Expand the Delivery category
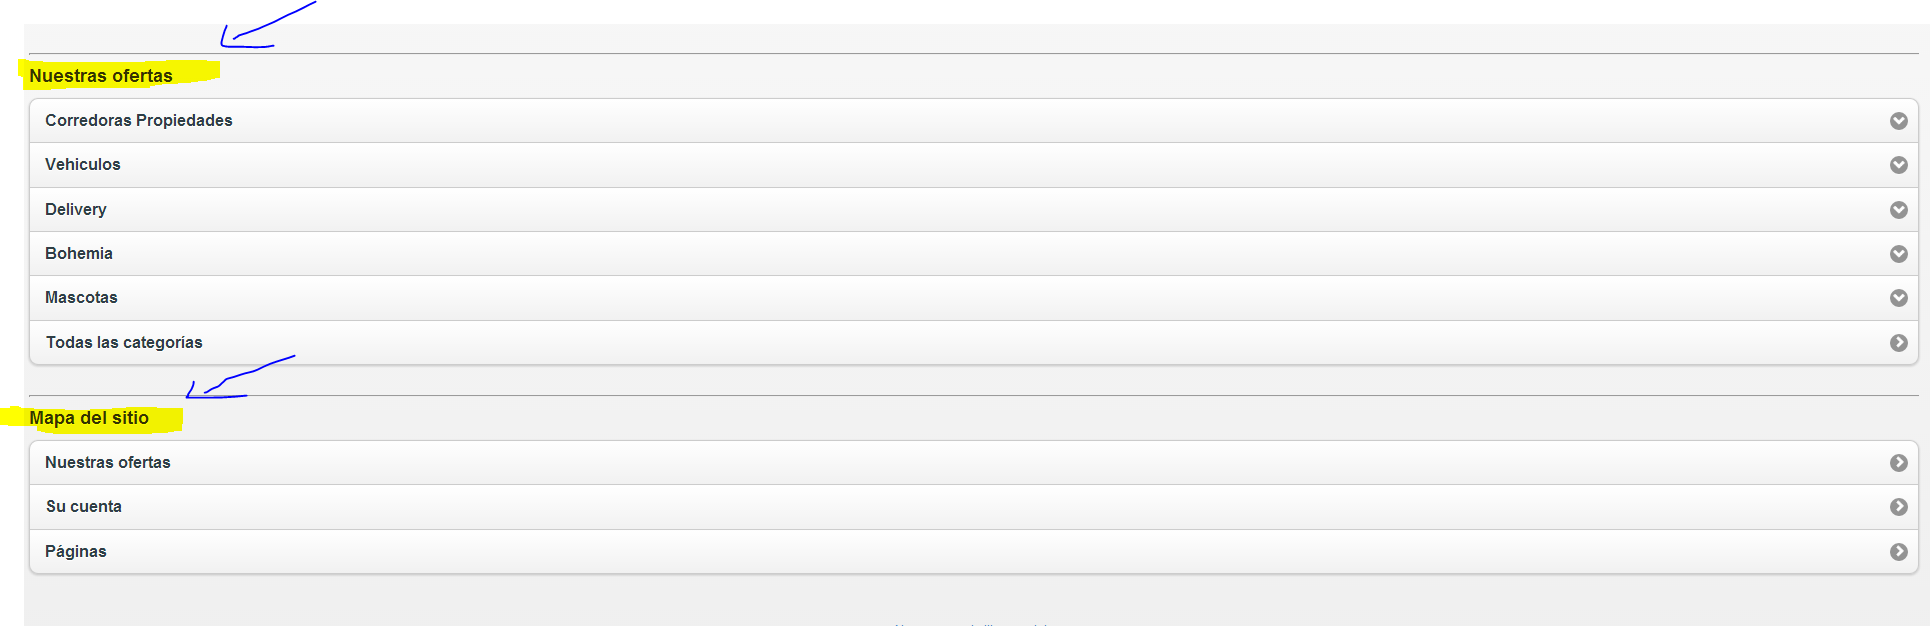 pyautogui.click(x=974, y=210)
